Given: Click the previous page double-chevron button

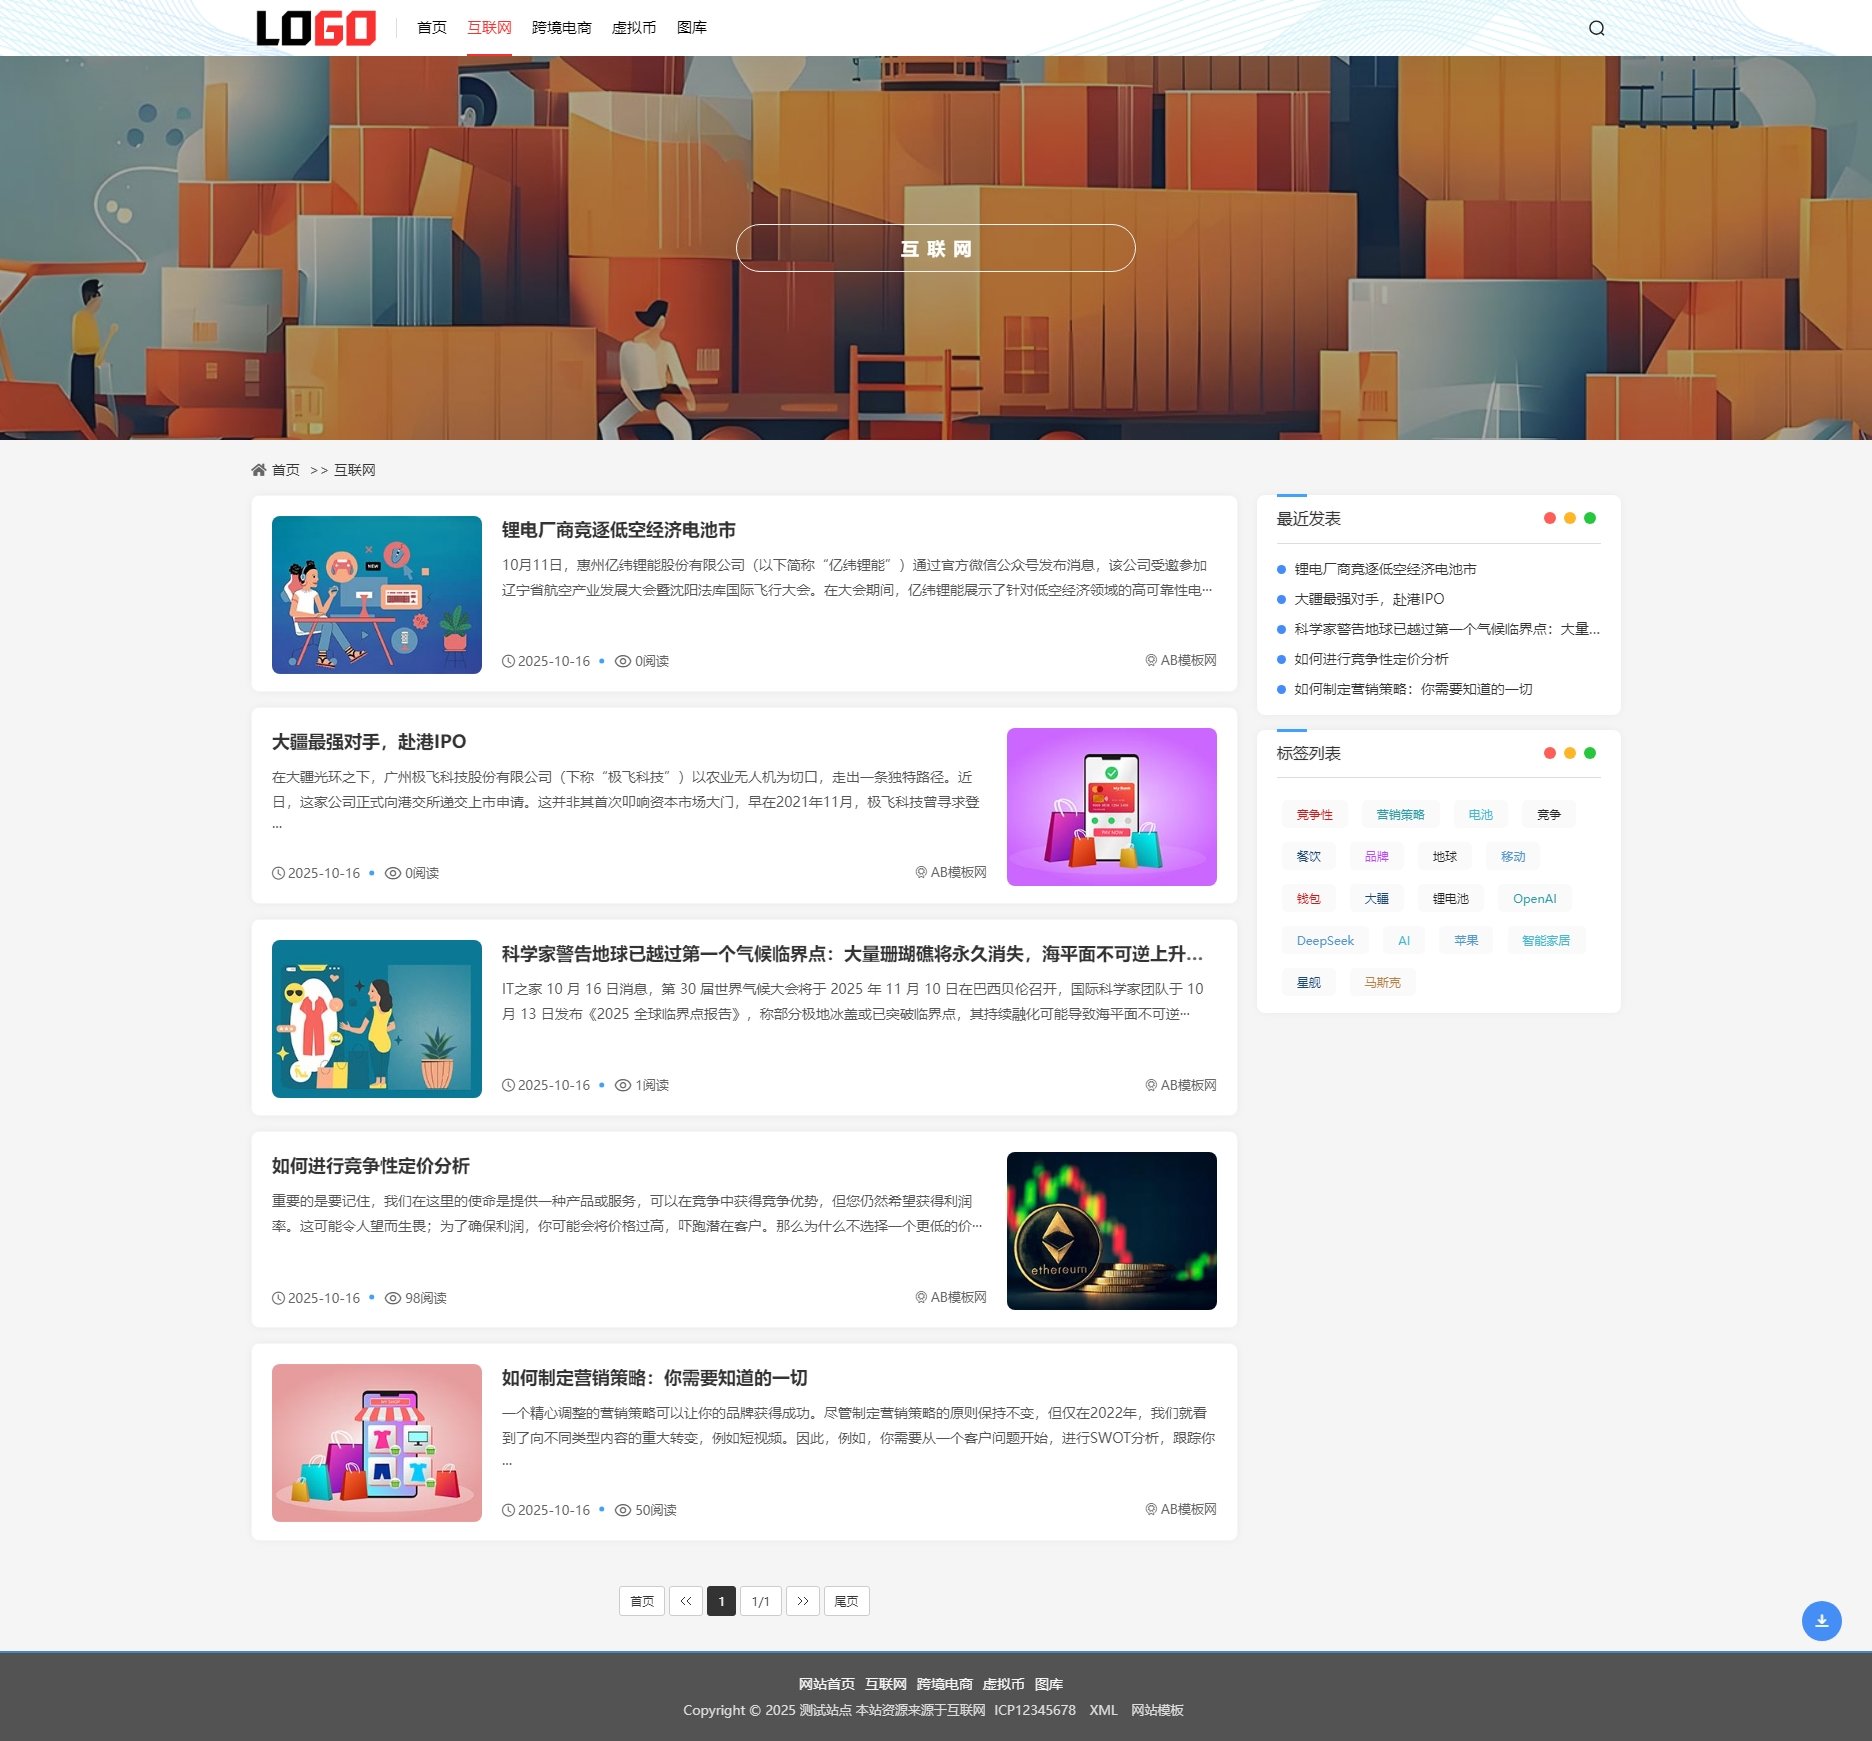Looking at the screenshot, I should [x=685, y=1601].
